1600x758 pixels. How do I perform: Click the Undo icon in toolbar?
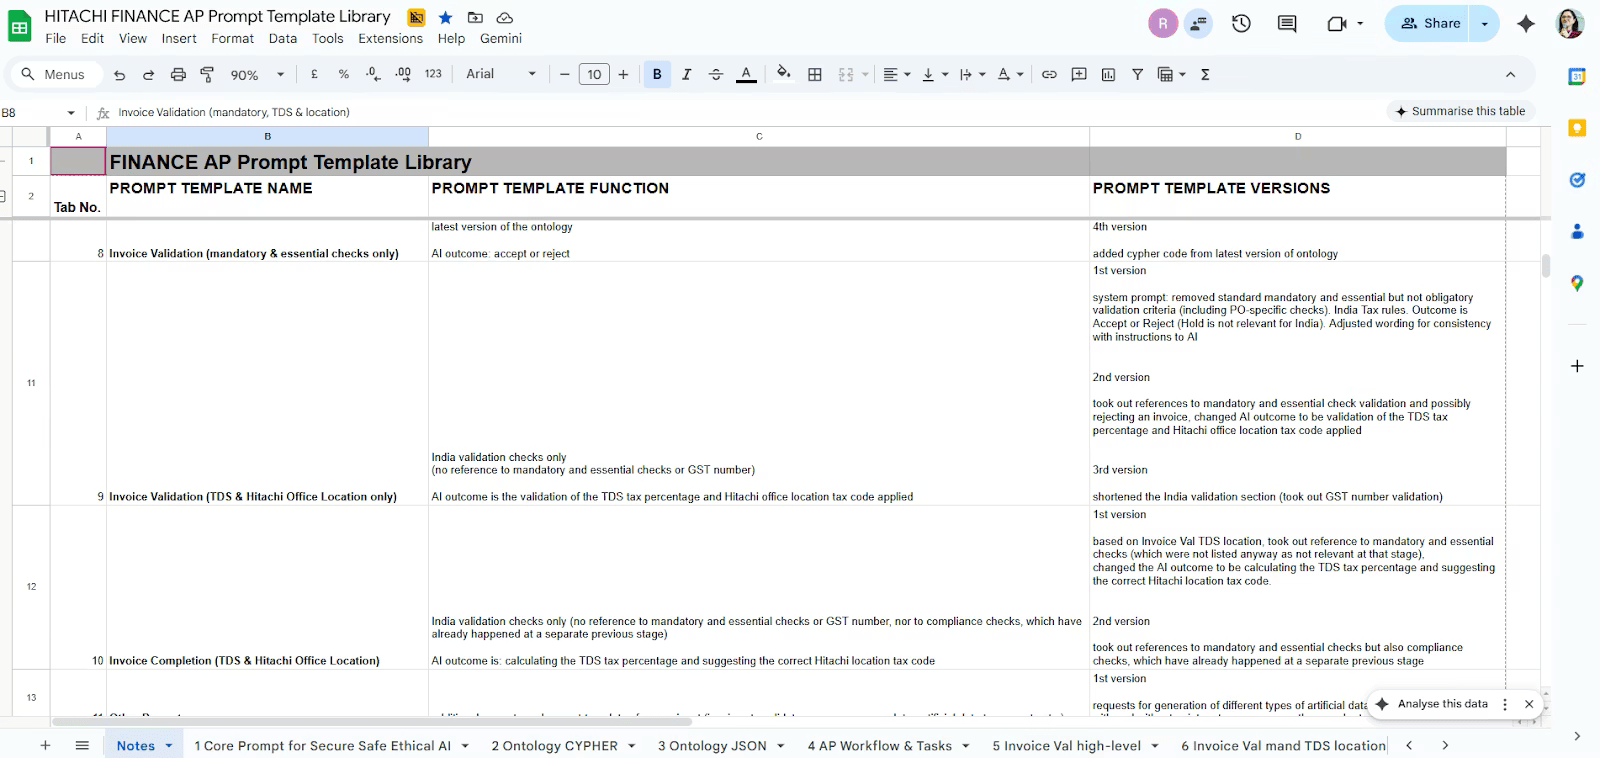point(120,75)
